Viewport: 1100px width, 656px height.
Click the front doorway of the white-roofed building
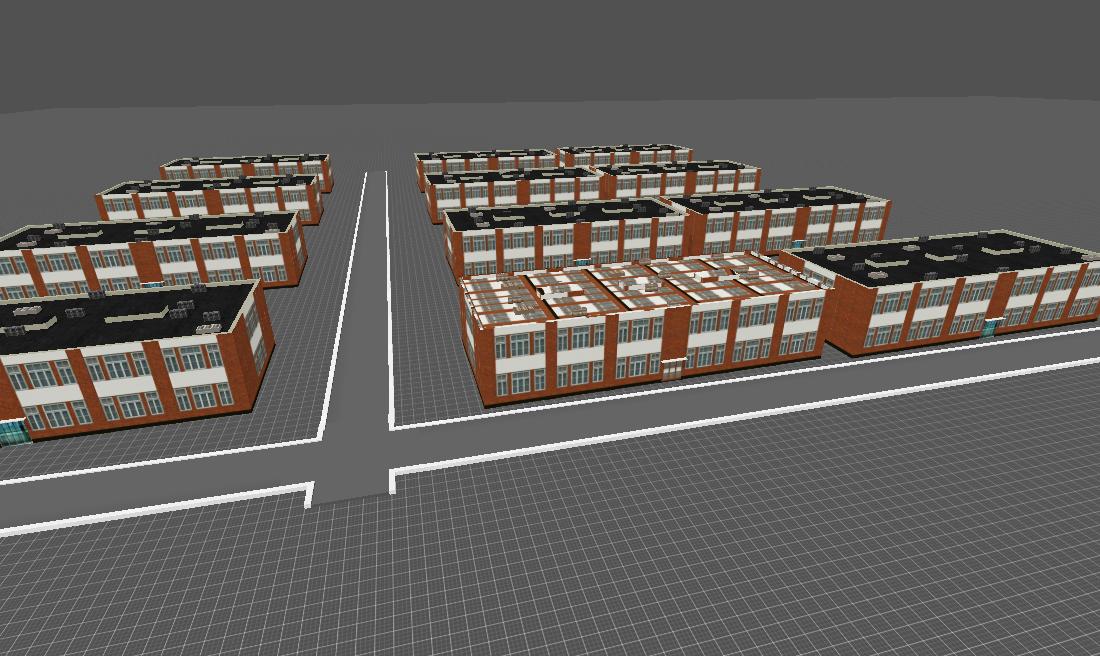pyautogui.click(x=672, y=370)
